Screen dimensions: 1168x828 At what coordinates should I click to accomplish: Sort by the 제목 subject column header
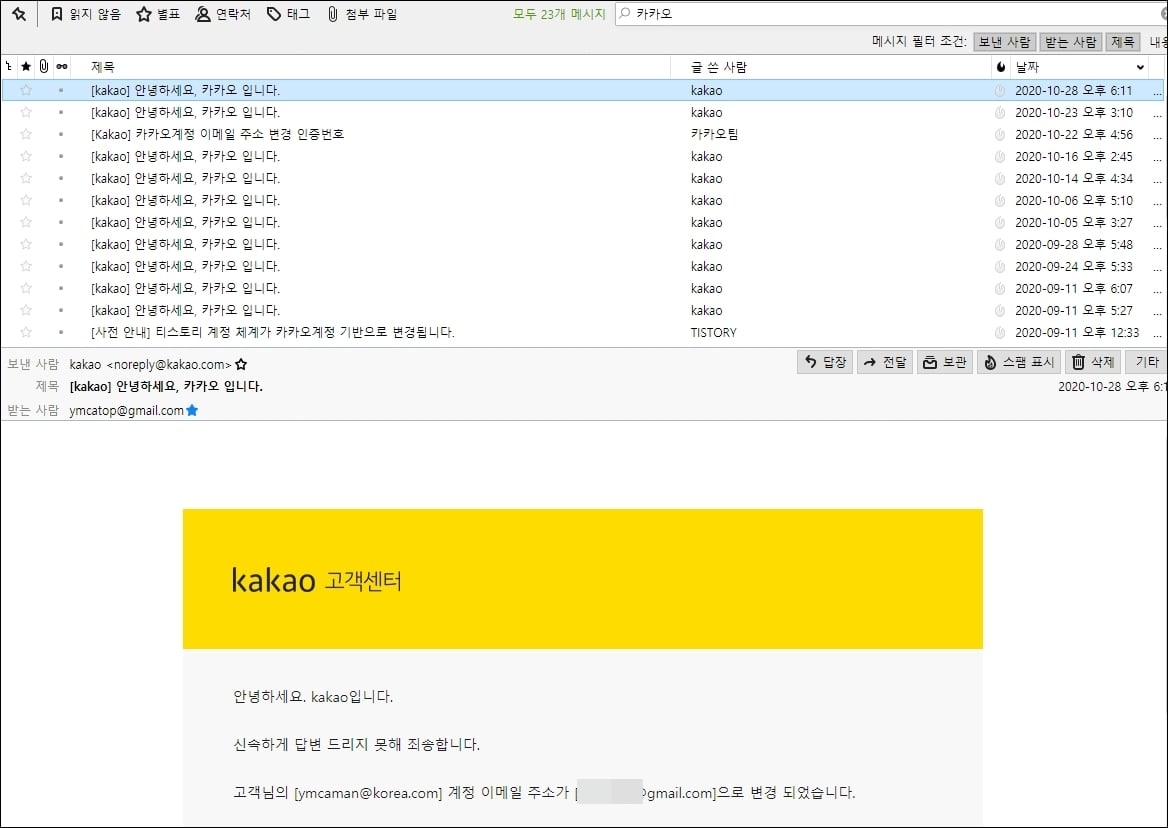pyautogui.click(x=372, y=67)
